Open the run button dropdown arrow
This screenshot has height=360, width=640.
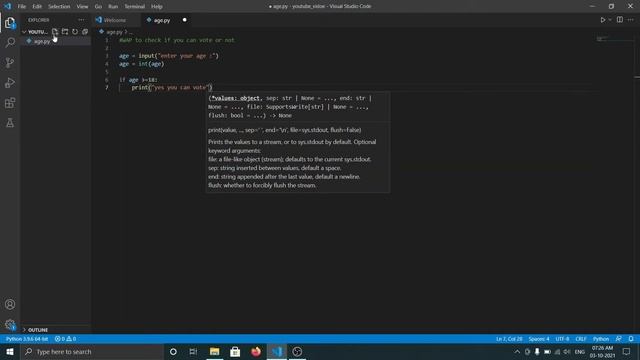point(610,20)
